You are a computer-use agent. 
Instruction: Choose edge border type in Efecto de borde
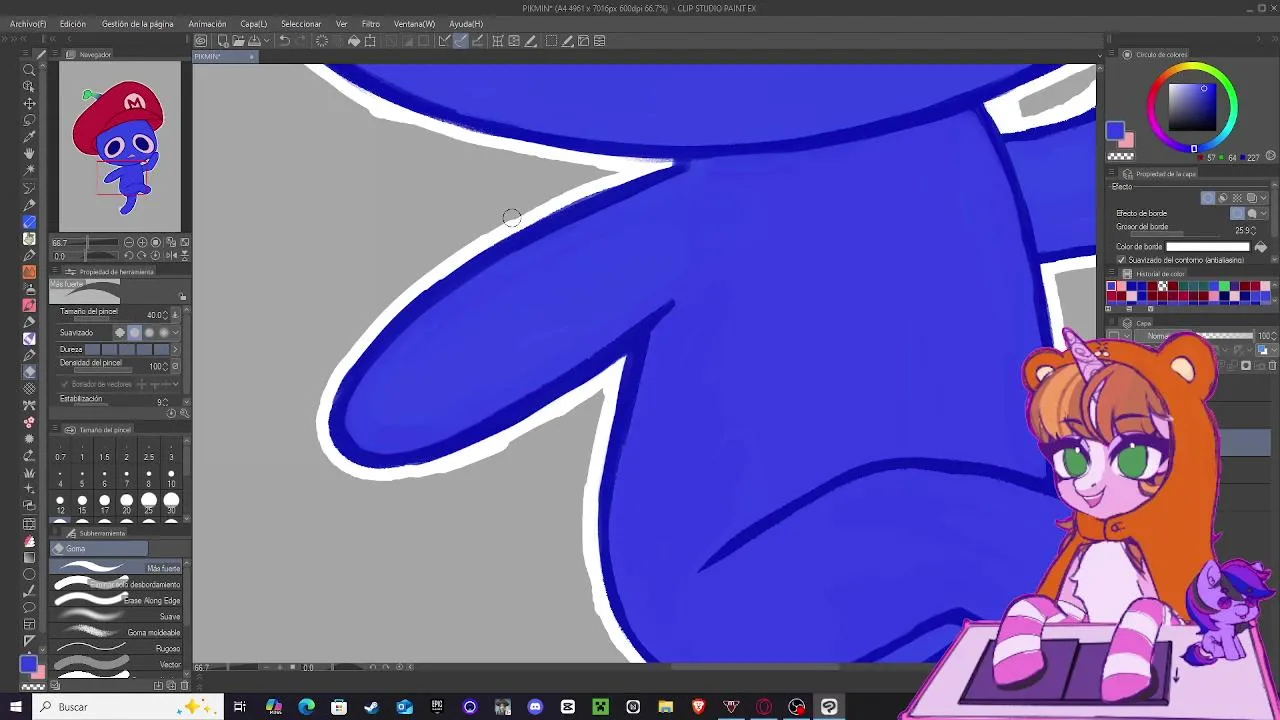1238,213
